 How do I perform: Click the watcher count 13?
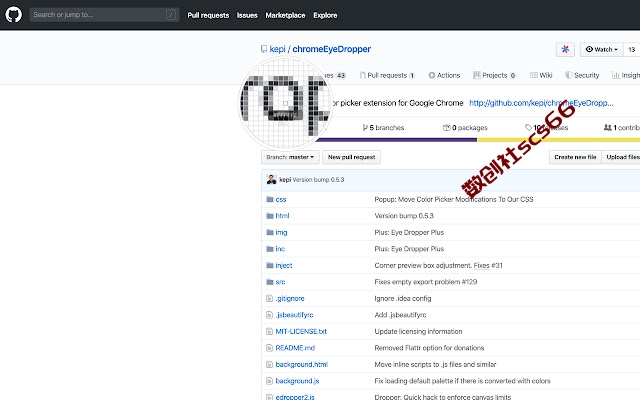pos(631,49)
